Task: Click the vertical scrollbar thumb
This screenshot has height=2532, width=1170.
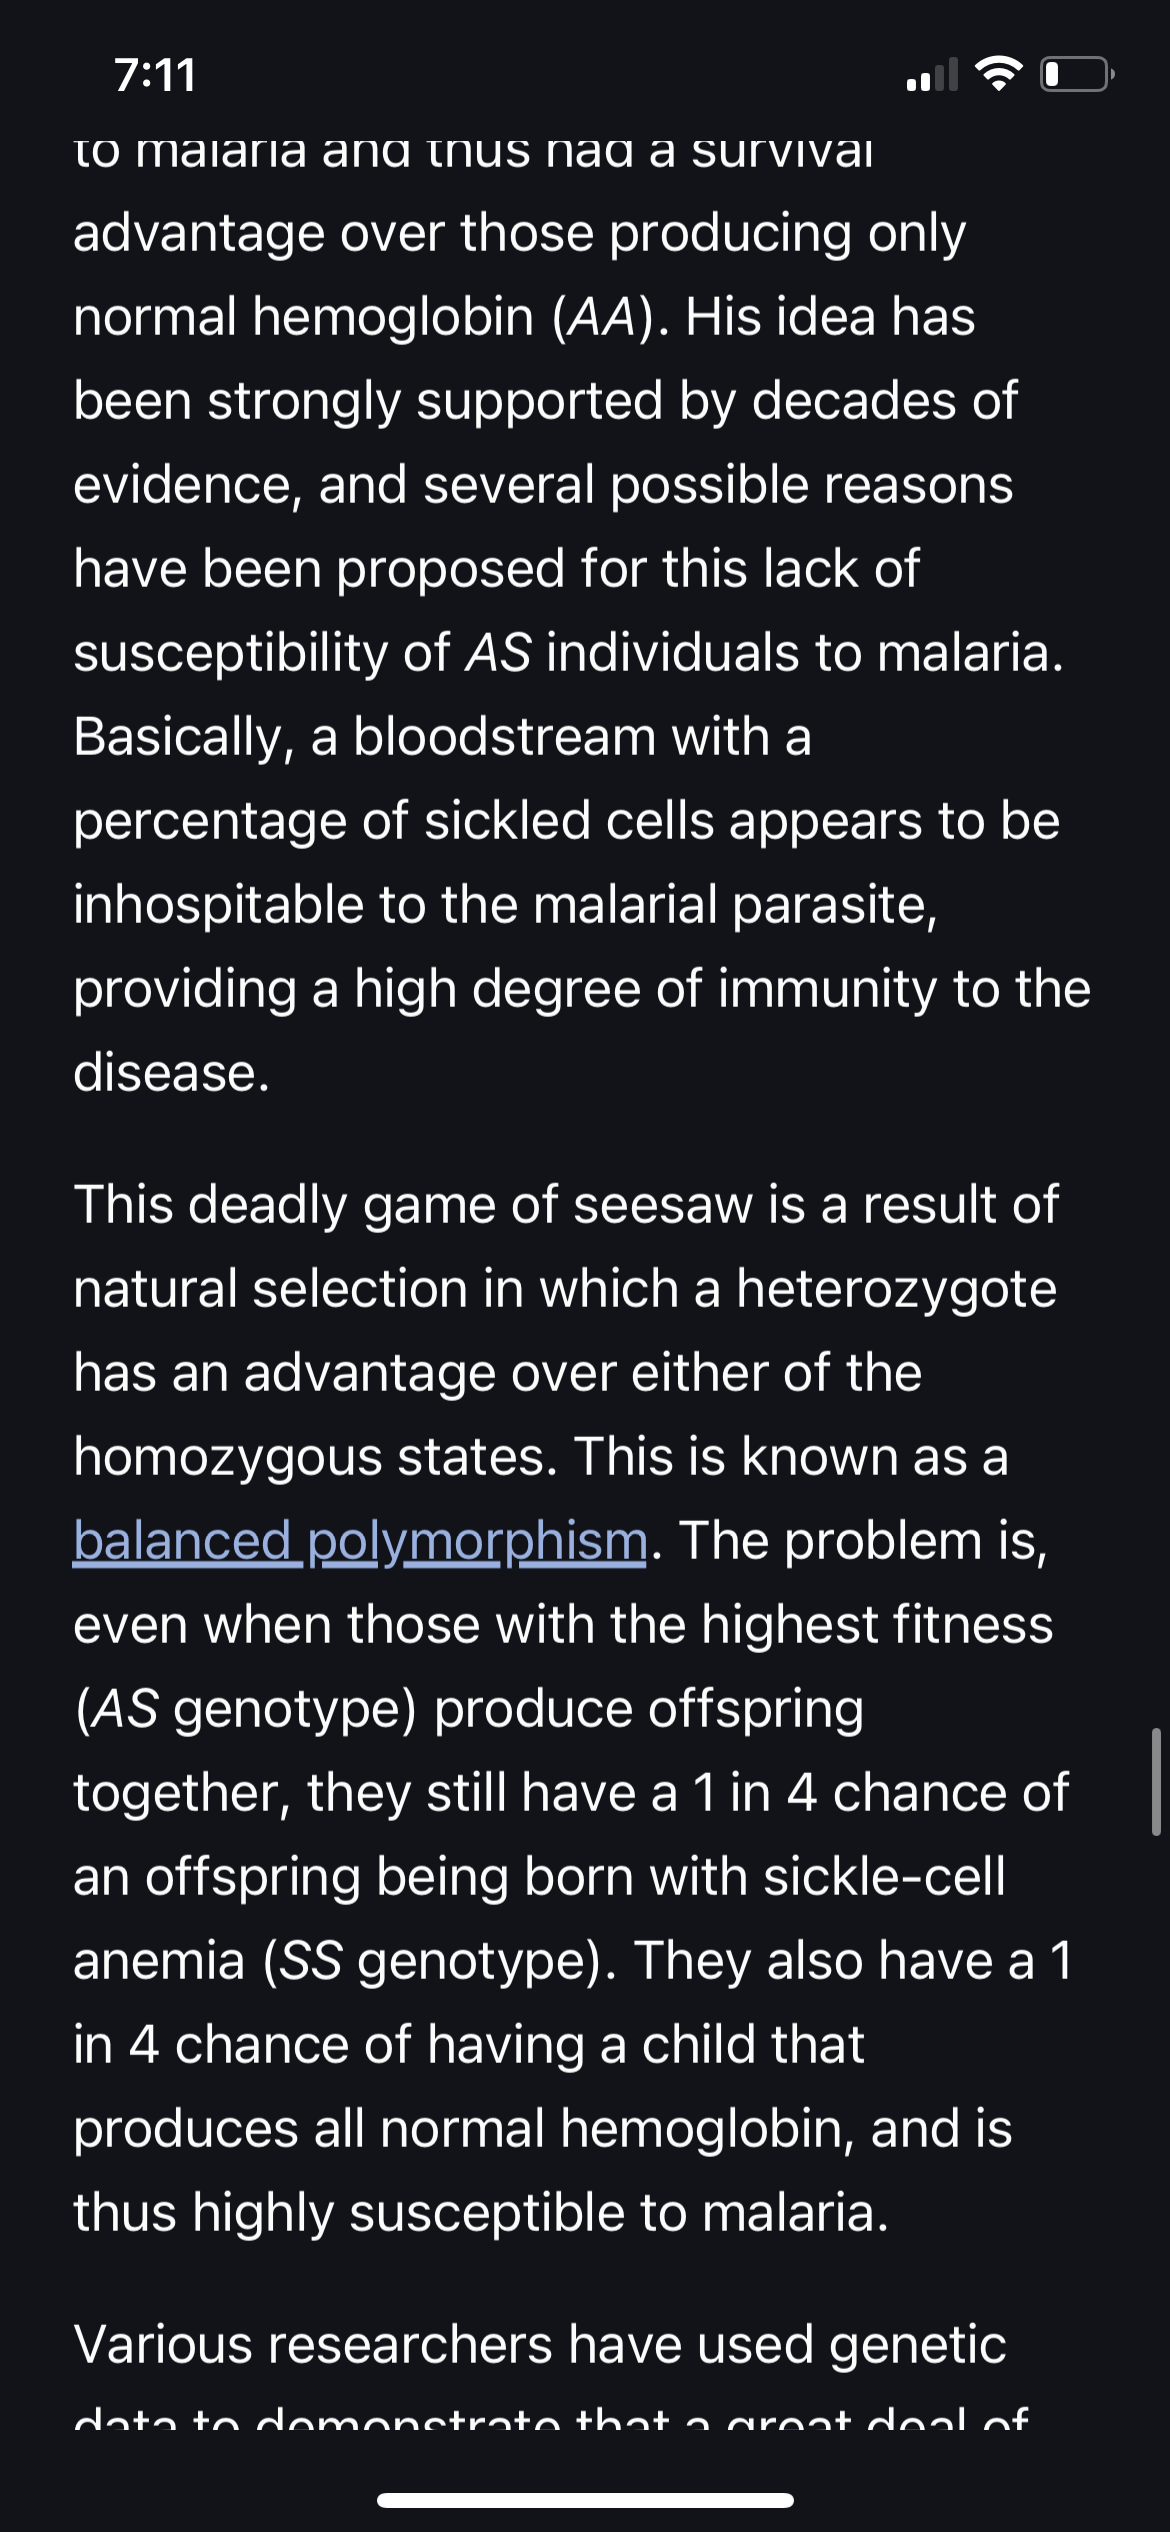Action: click(1156, 1781)
